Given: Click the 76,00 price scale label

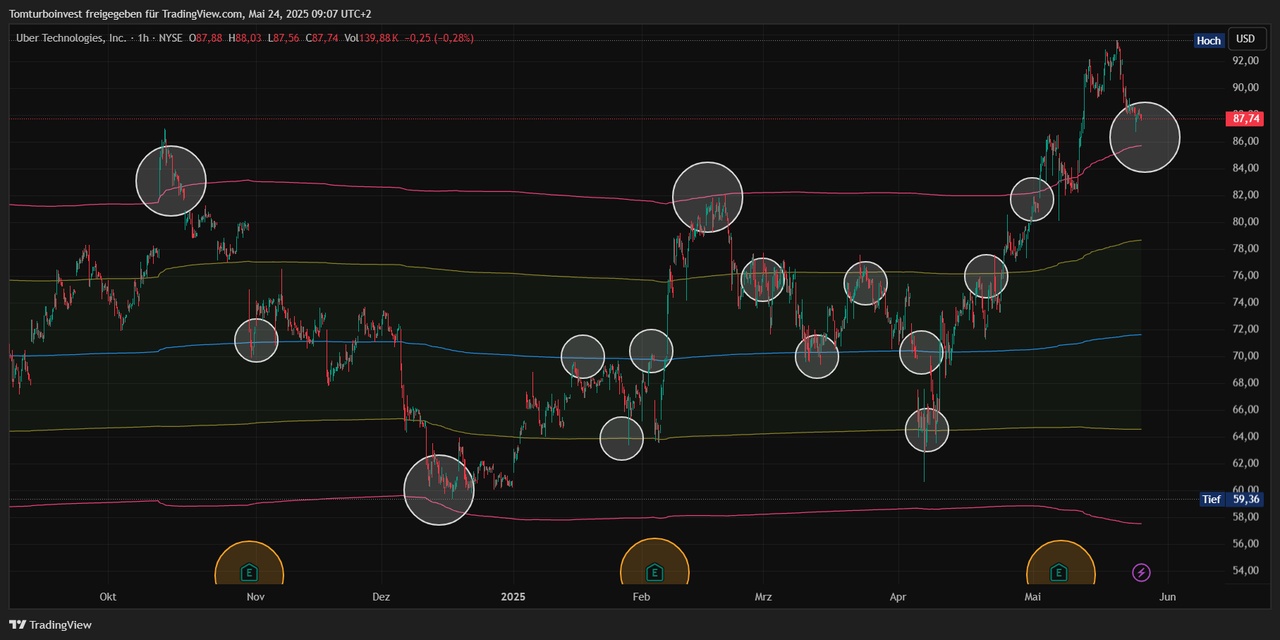Looking at the screenshot, I should coord(1245,275).
